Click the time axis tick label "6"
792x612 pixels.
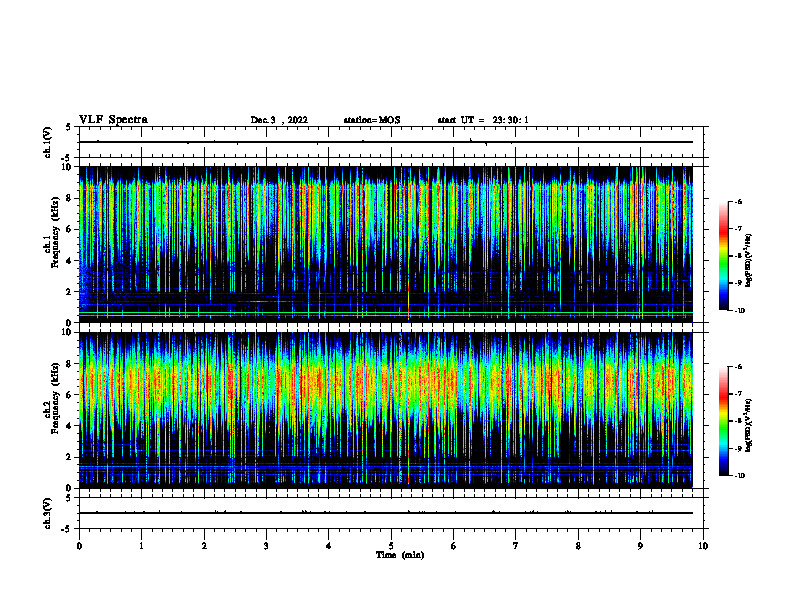(454, 546)
